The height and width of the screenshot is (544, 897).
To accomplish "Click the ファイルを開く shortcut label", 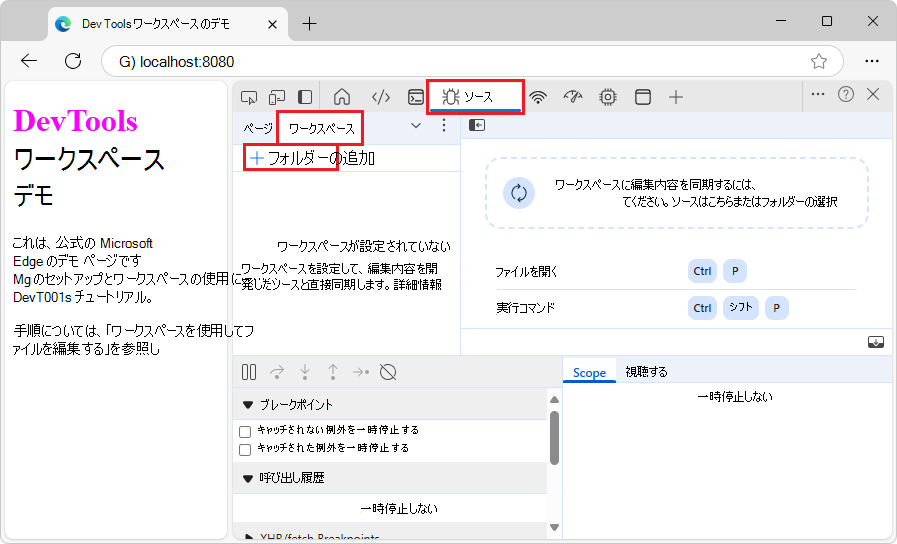I will click(x=526, y=272).
